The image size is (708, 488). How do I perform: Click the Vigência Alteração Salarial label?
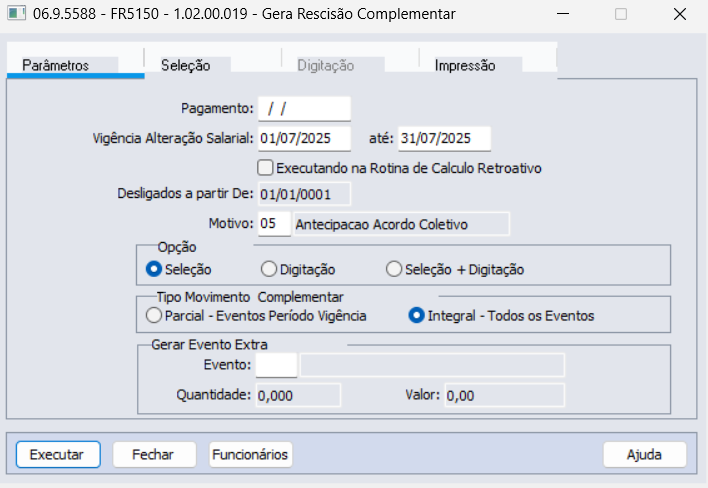click(x=173, y=138)
